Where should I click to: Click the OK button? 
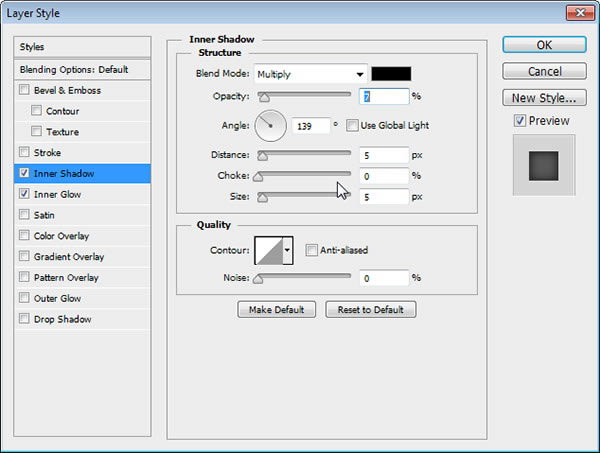pos(544,45)
